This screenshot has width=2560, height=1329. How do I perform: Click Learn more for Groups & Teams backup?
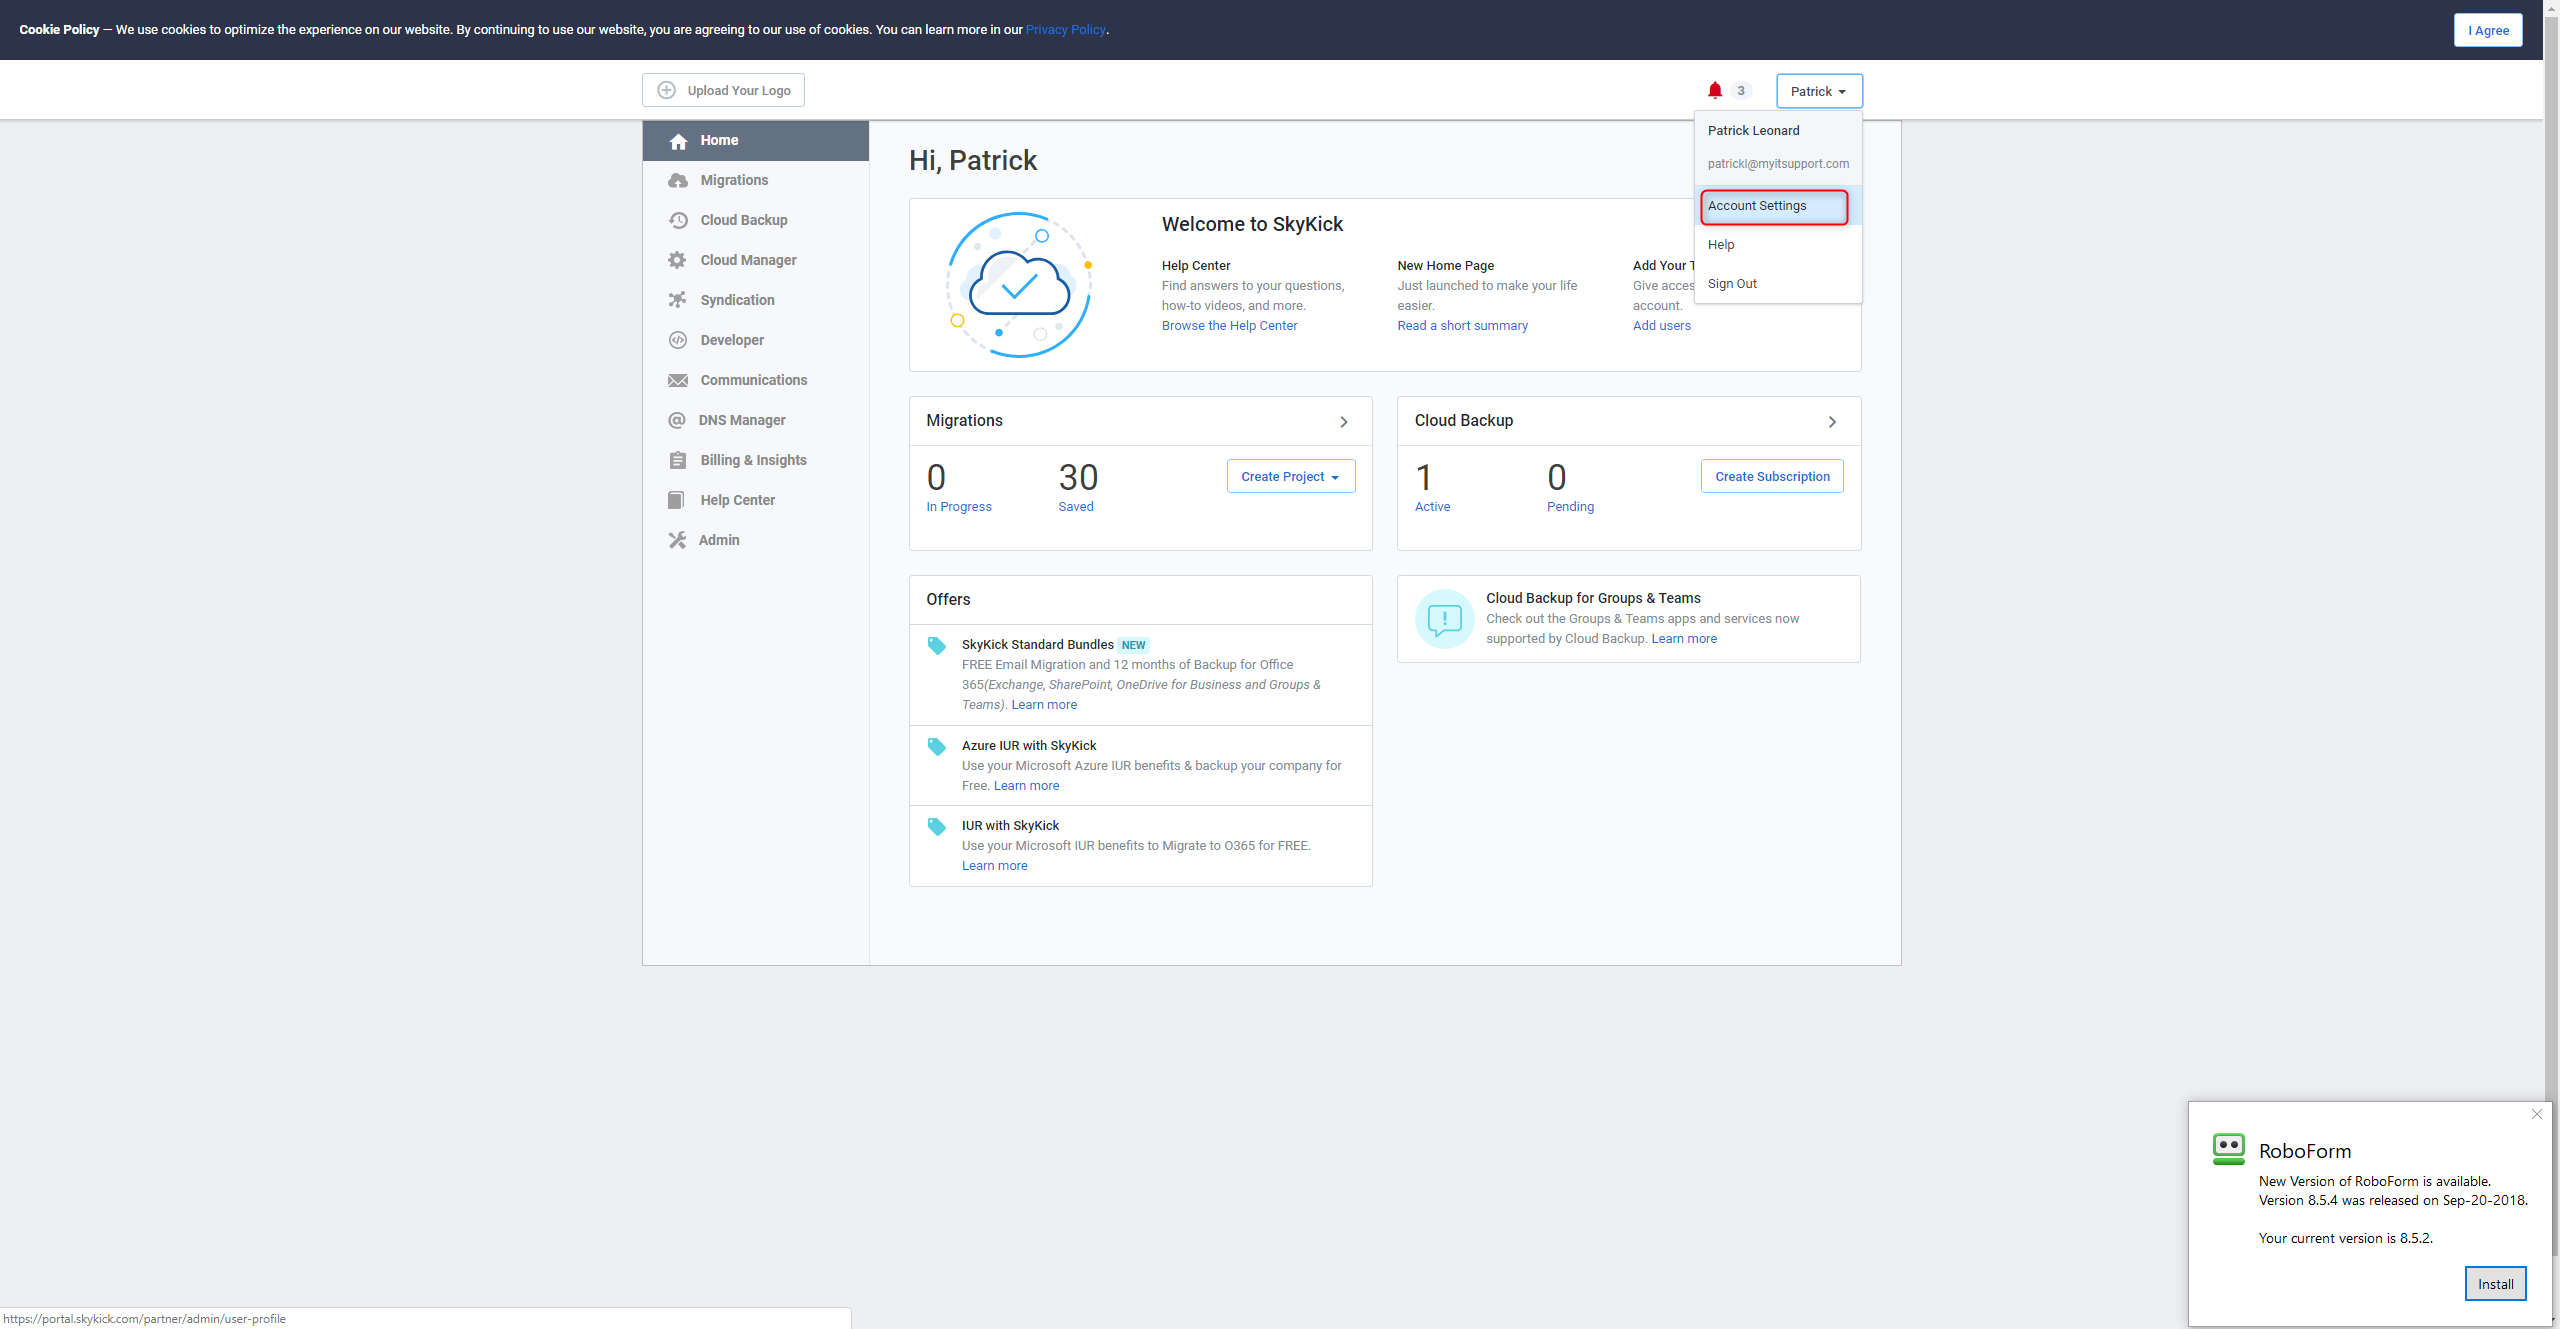1684,639
